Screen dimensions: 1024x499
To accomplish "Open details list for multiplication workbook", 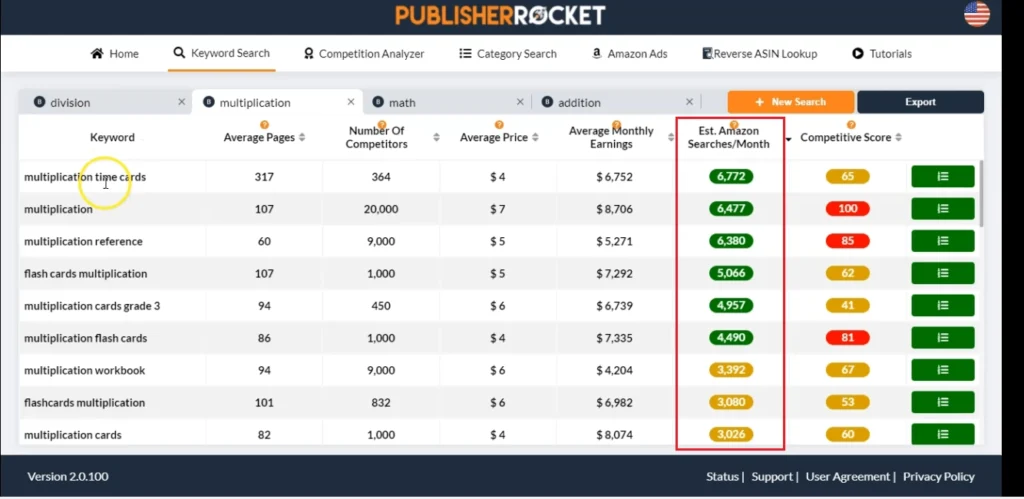I will pos(942,370).
